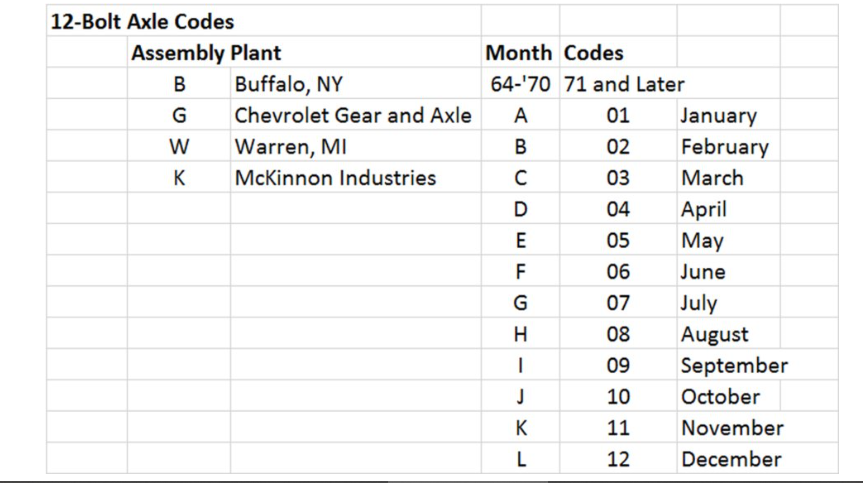The width and height of the screenshot is (863, 483).
Task: Click the 'November' cell
Action: coord(732,428)
